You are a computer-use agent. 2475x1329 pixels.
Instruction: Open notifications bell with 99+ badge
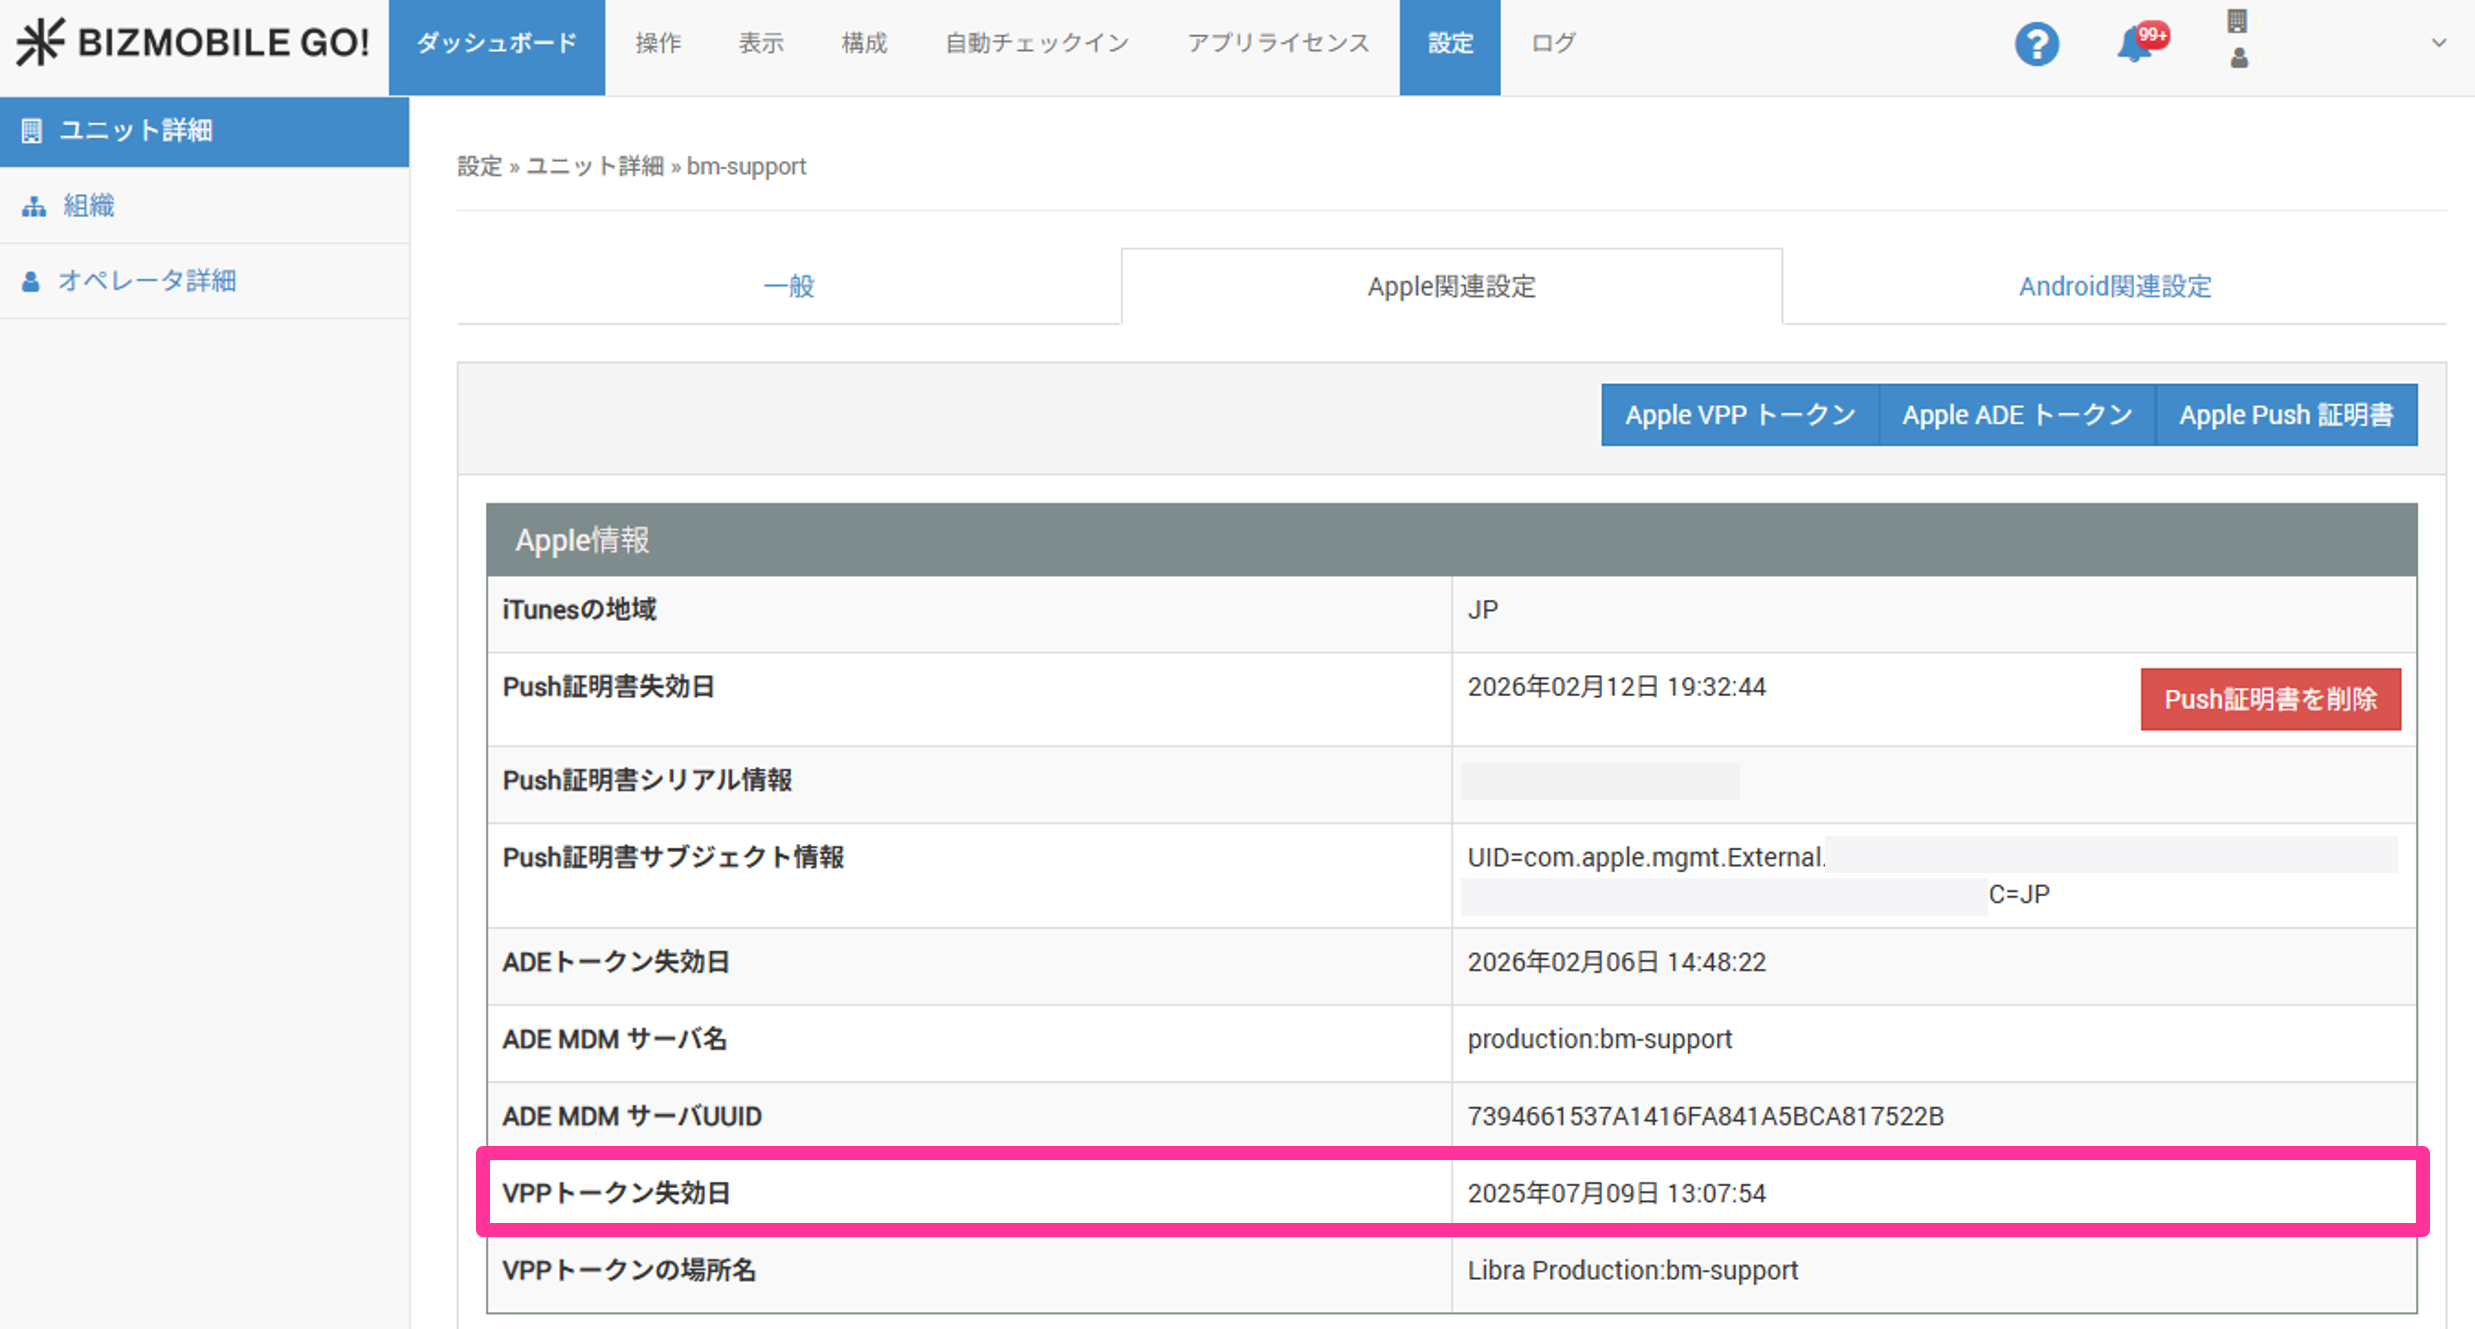pyautogui.click(x=2135, y=44)
